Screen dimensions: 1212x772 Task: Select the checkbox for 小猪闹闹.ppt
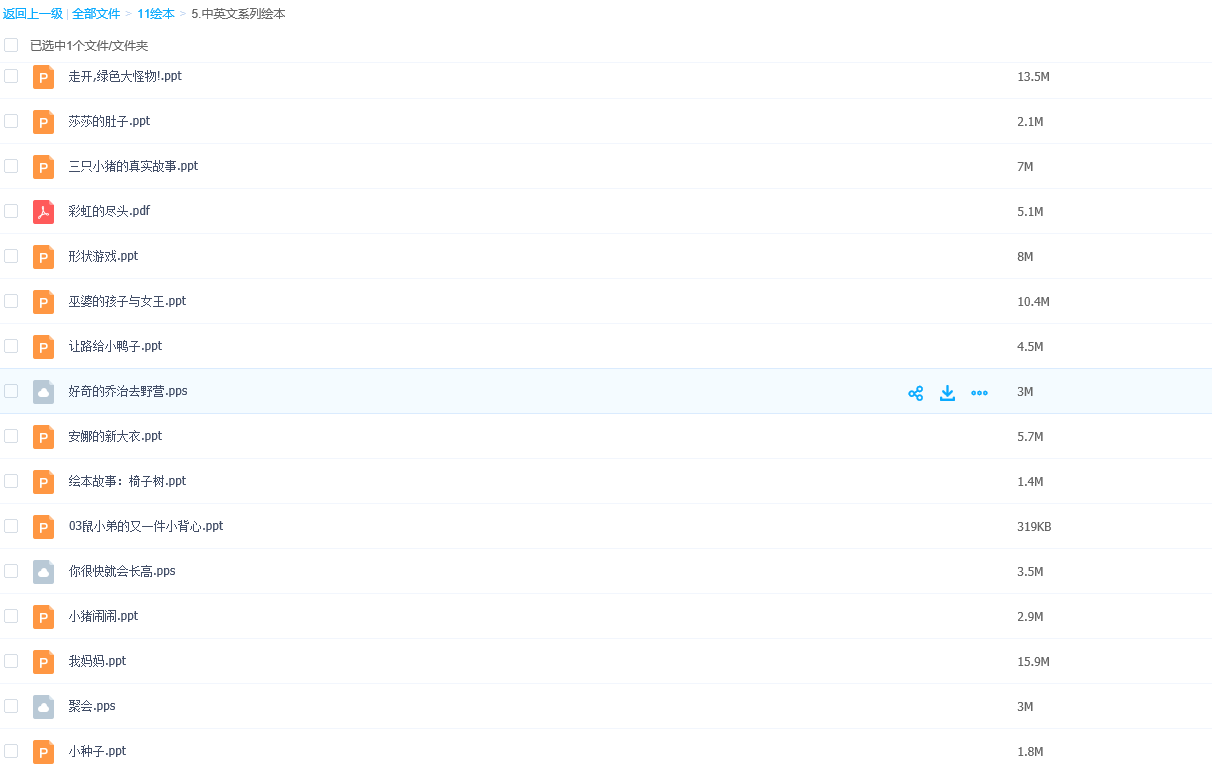pyautogui.click(x=11, y=616)
